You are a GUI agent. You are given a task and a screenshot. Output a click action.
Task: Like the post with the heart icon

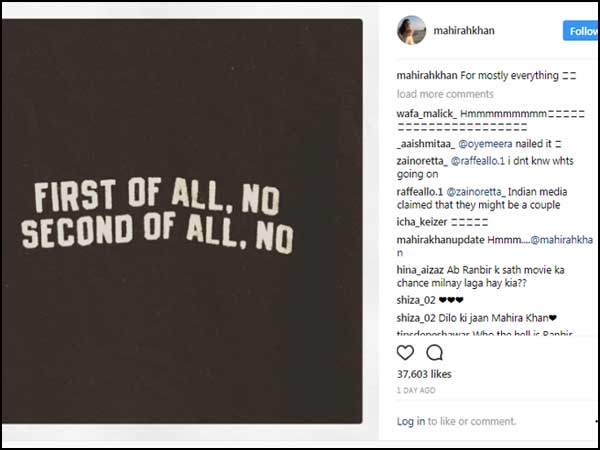pos(405,352)
